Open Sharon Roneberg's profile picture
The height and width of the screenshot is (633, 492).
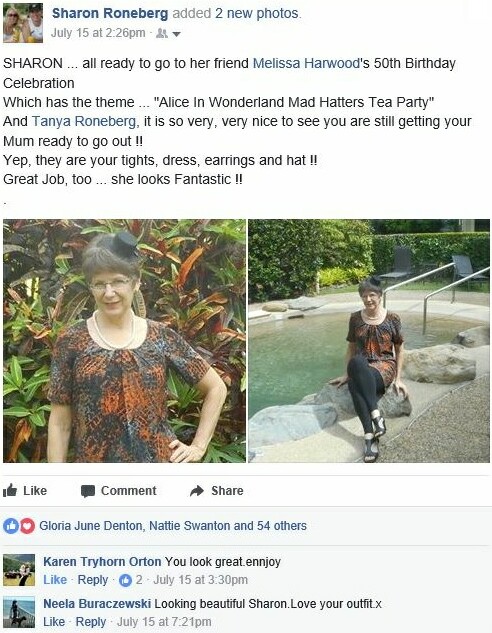23,23
